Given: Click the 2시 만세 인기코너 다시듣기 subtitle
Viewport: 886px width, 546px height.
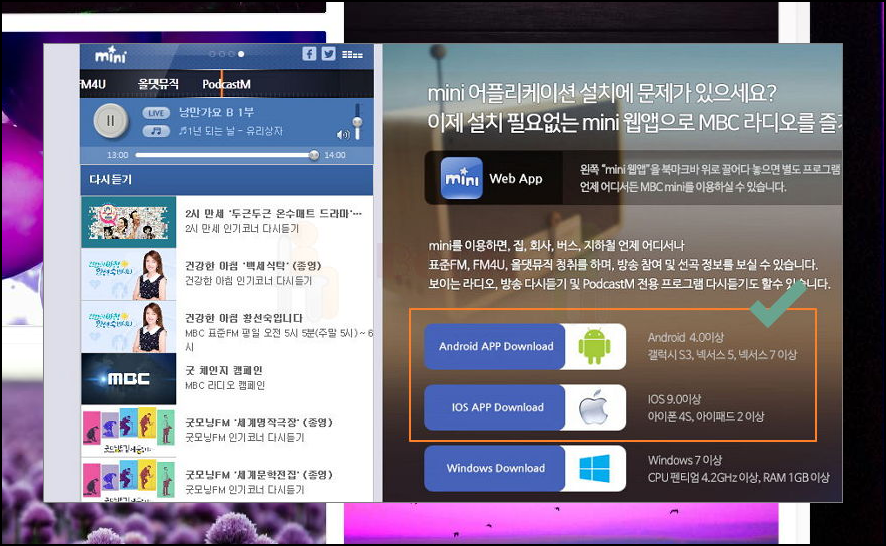Looking at the screenshot, I should pyautogui.click(x=242, y=229).
